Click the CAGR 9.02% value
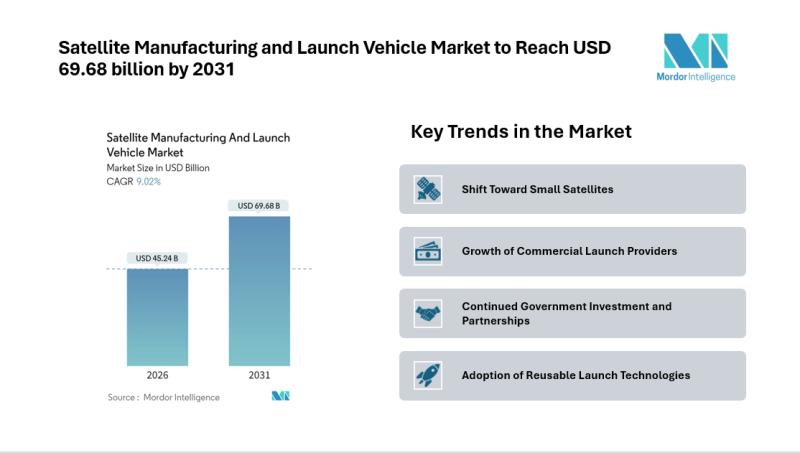This screenshot has width=800, height=453. (147, 181)
